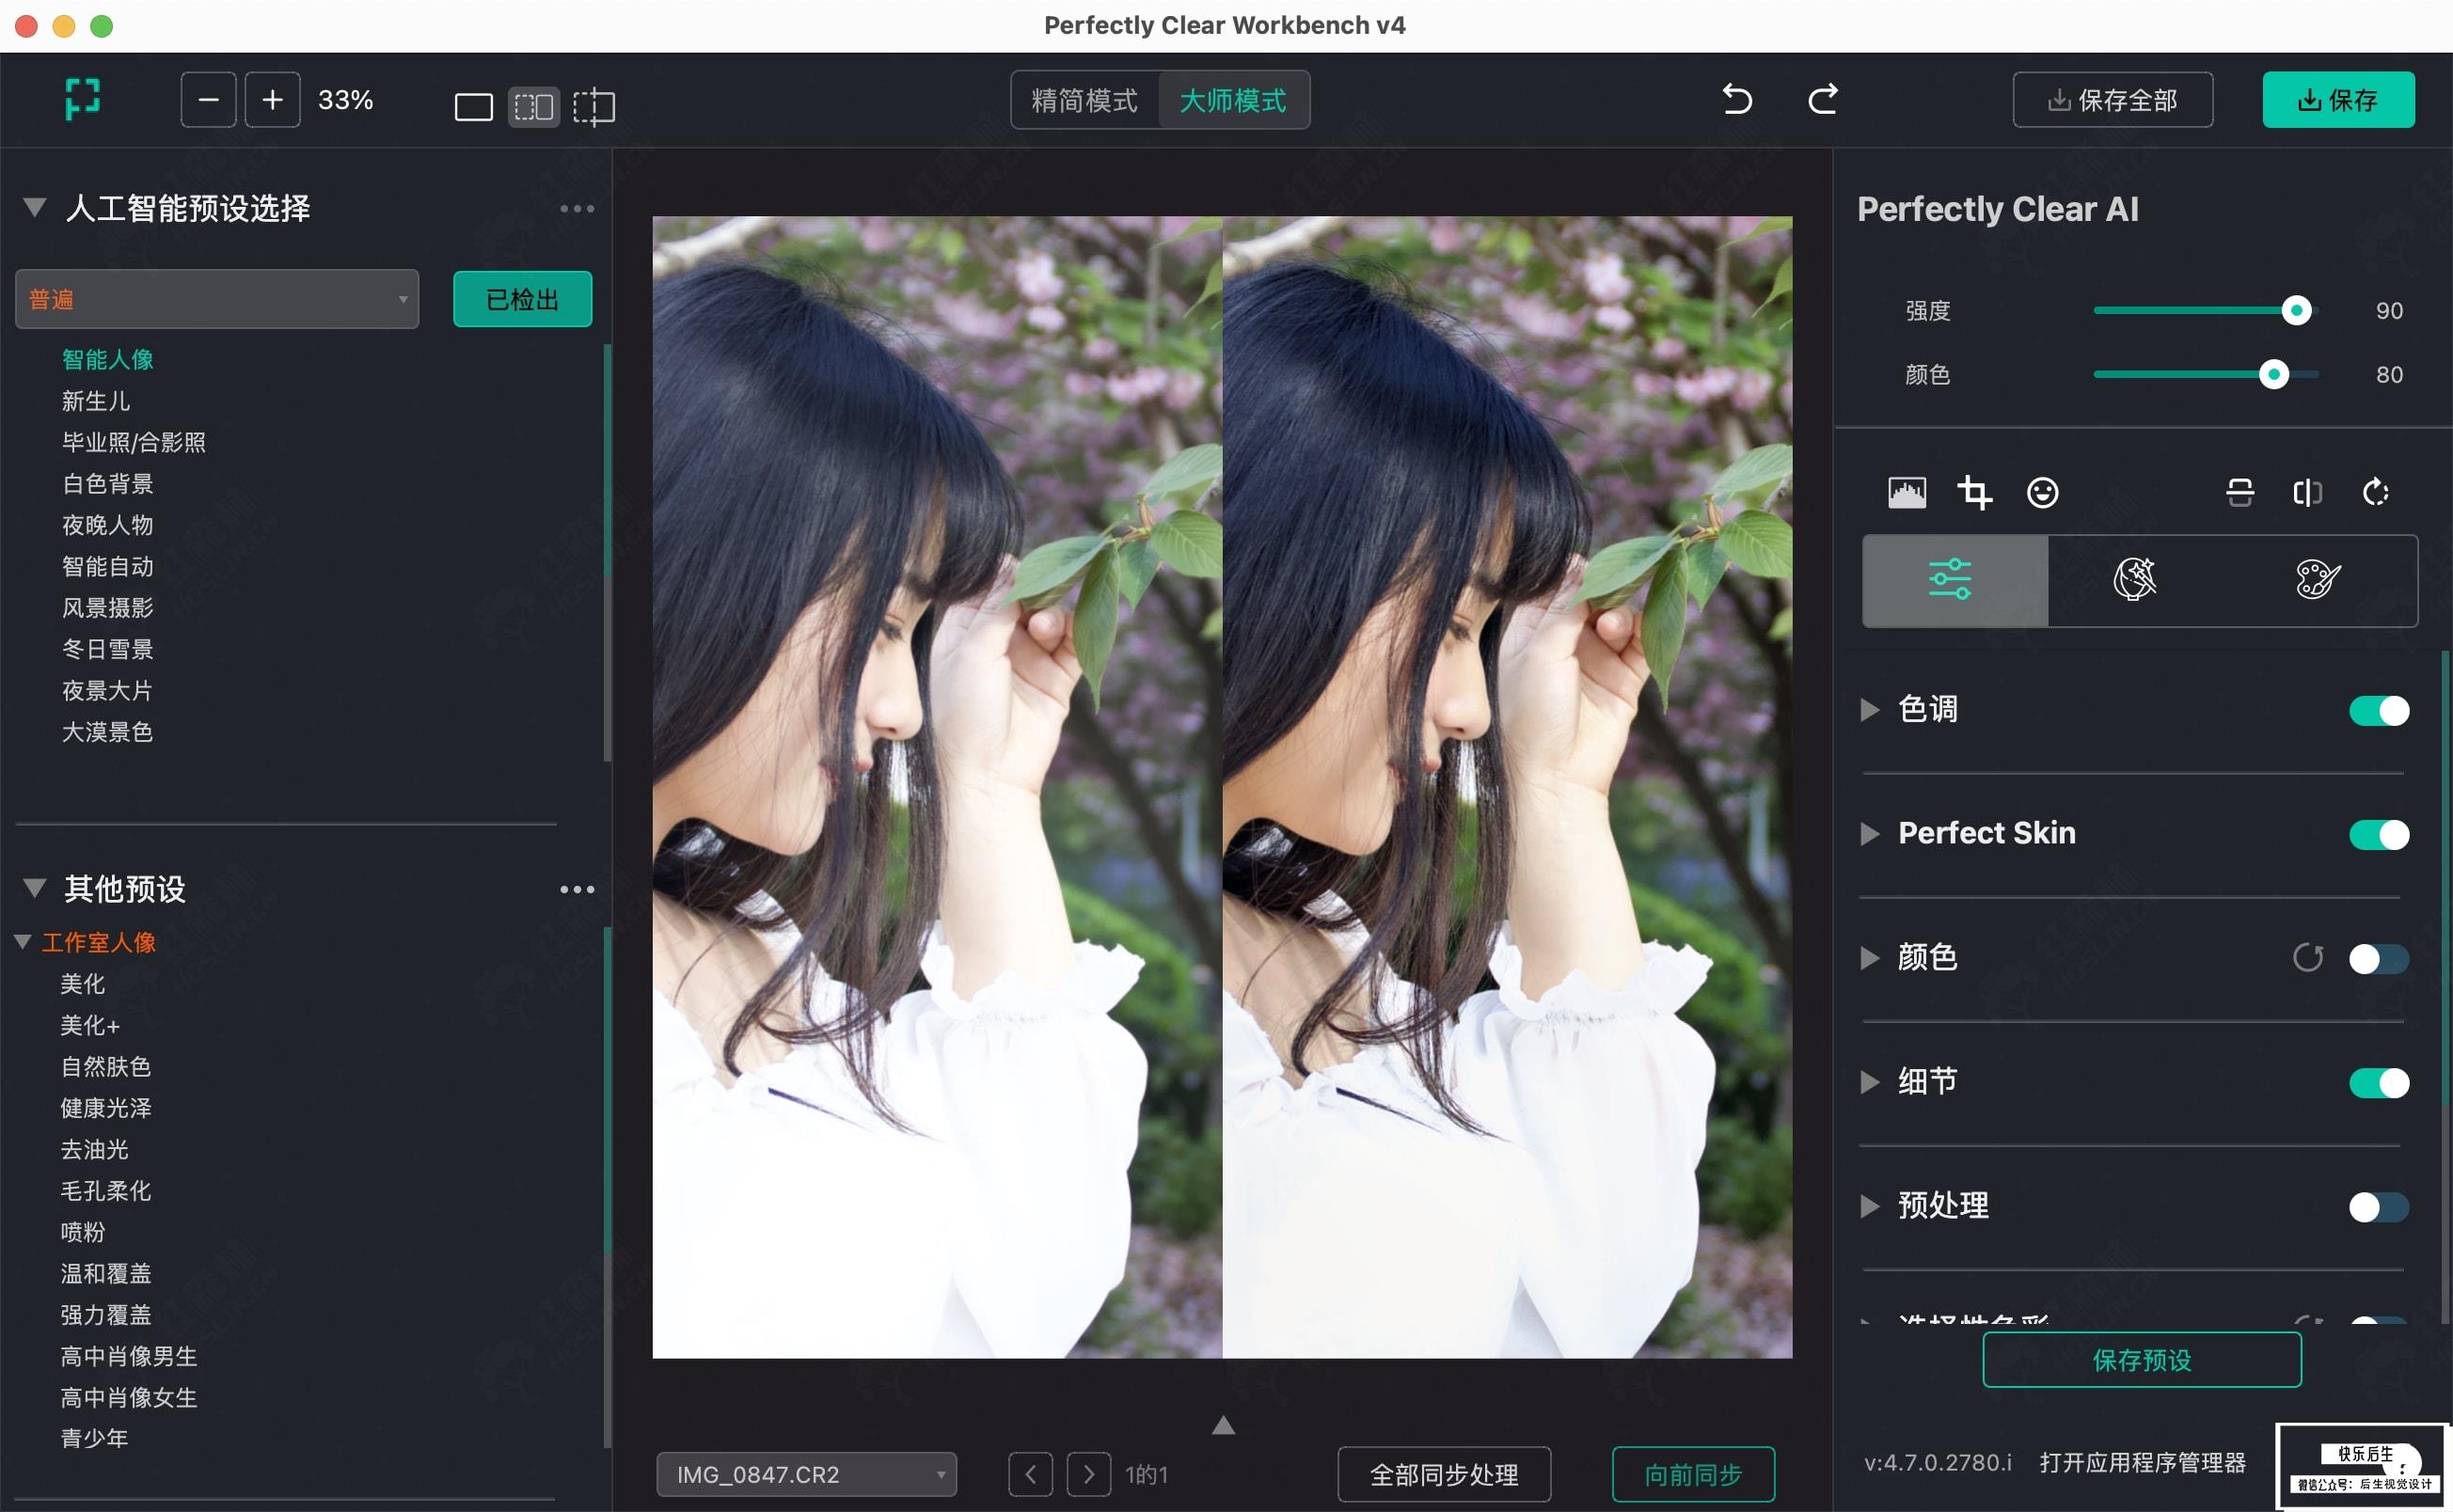Open the IMG_0847.CR2 file dropdown
Image resolution: width=2453 pixels, height=1512 pixels.
click(x=806, y=1474)
